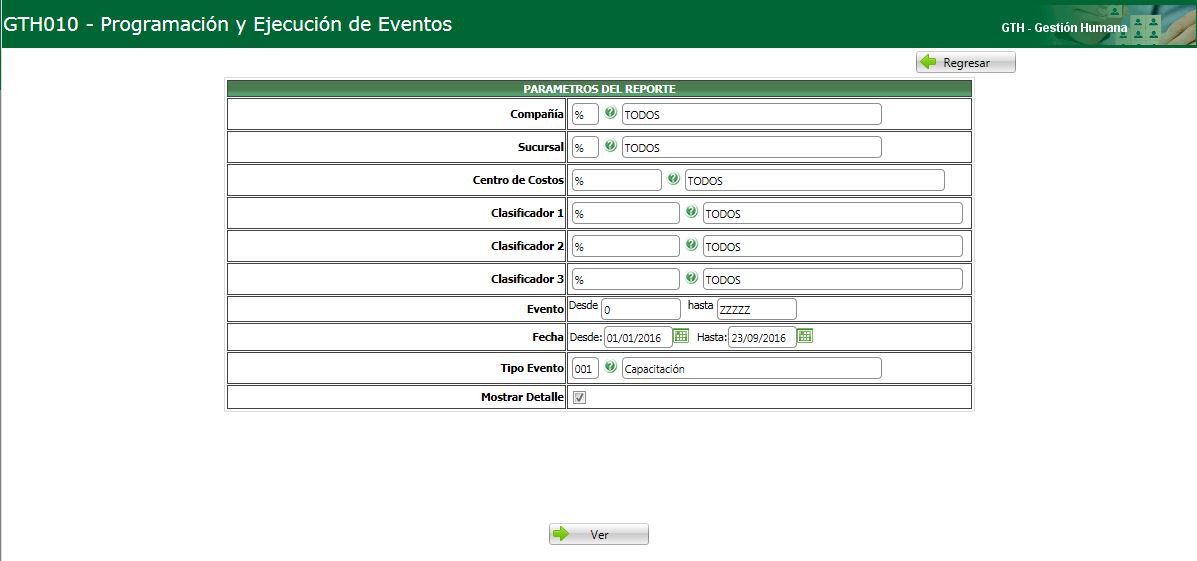
Task: Click the Mostrar Detalle label
Action: pos(522,397)
